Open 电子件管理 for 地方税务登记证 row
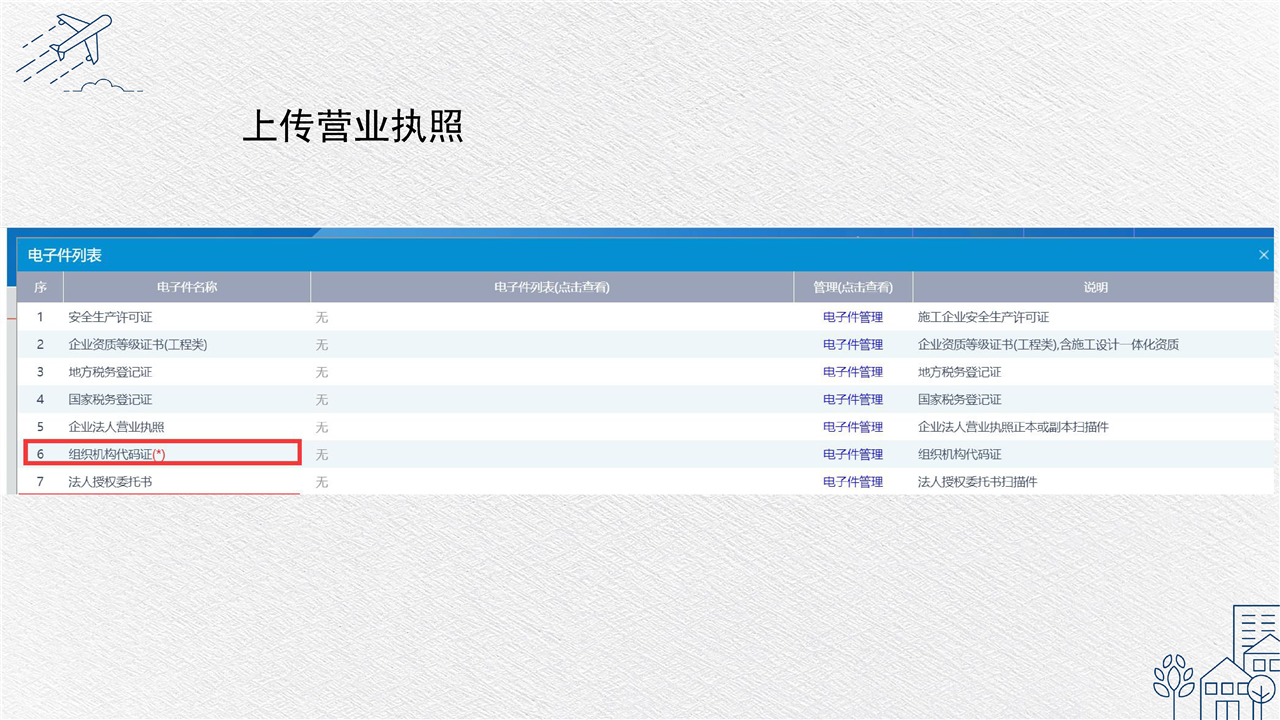 852,372
